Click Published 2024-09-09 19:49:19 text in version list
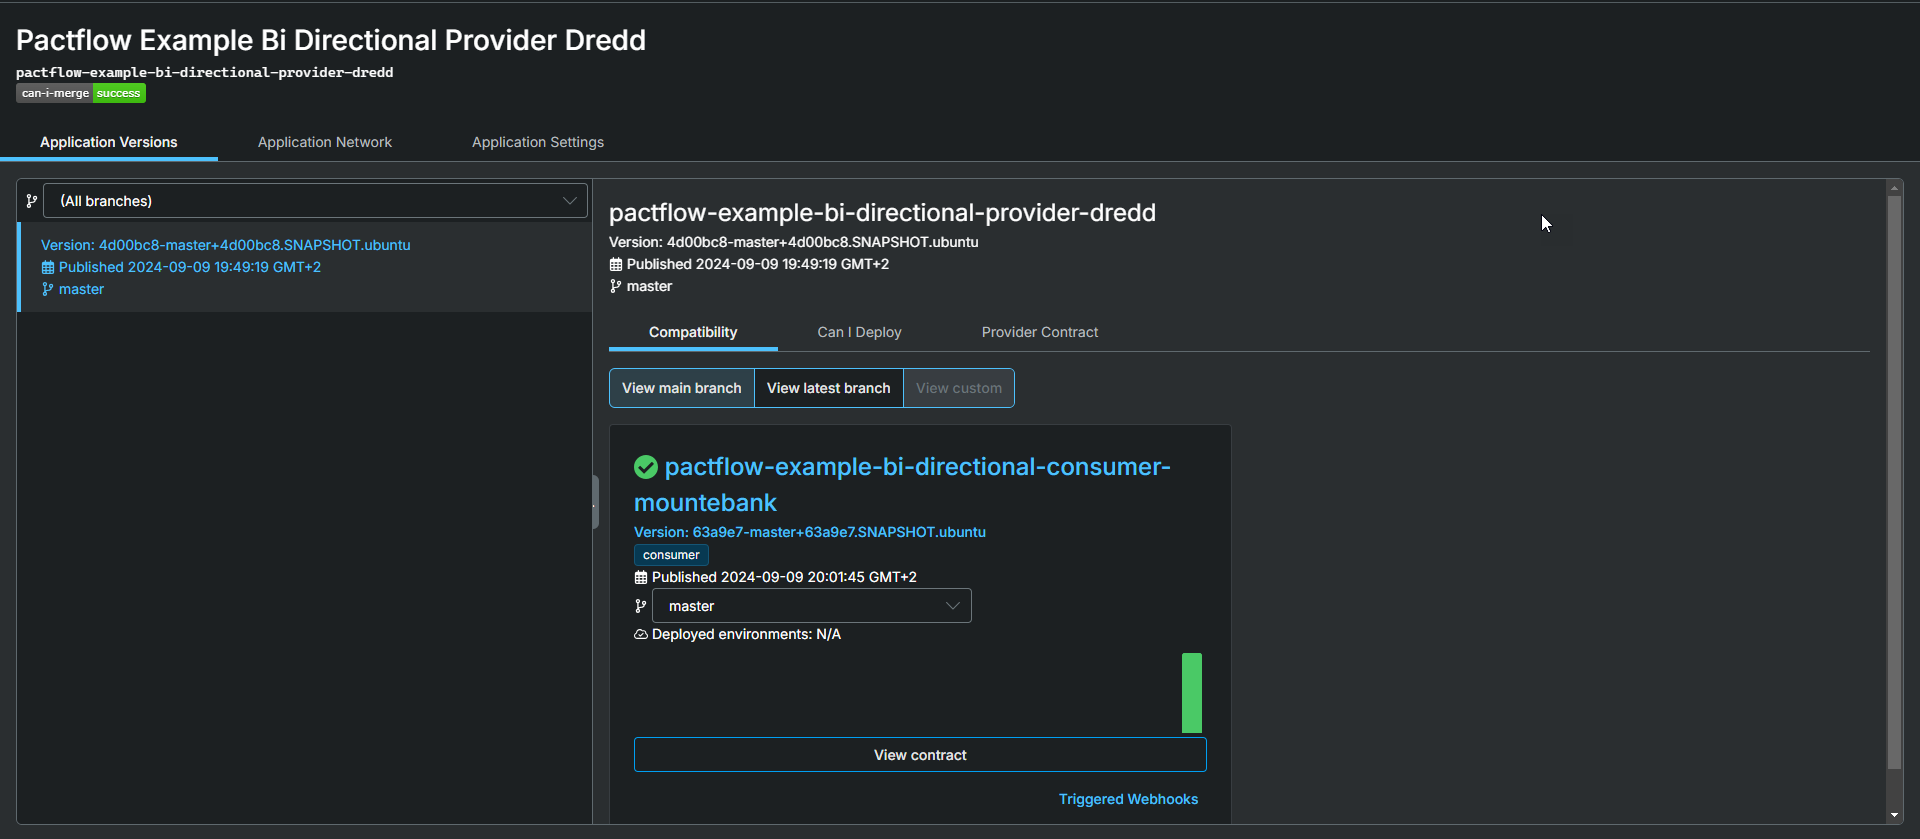Viewport: 1920px width, 839px height. 190,267
